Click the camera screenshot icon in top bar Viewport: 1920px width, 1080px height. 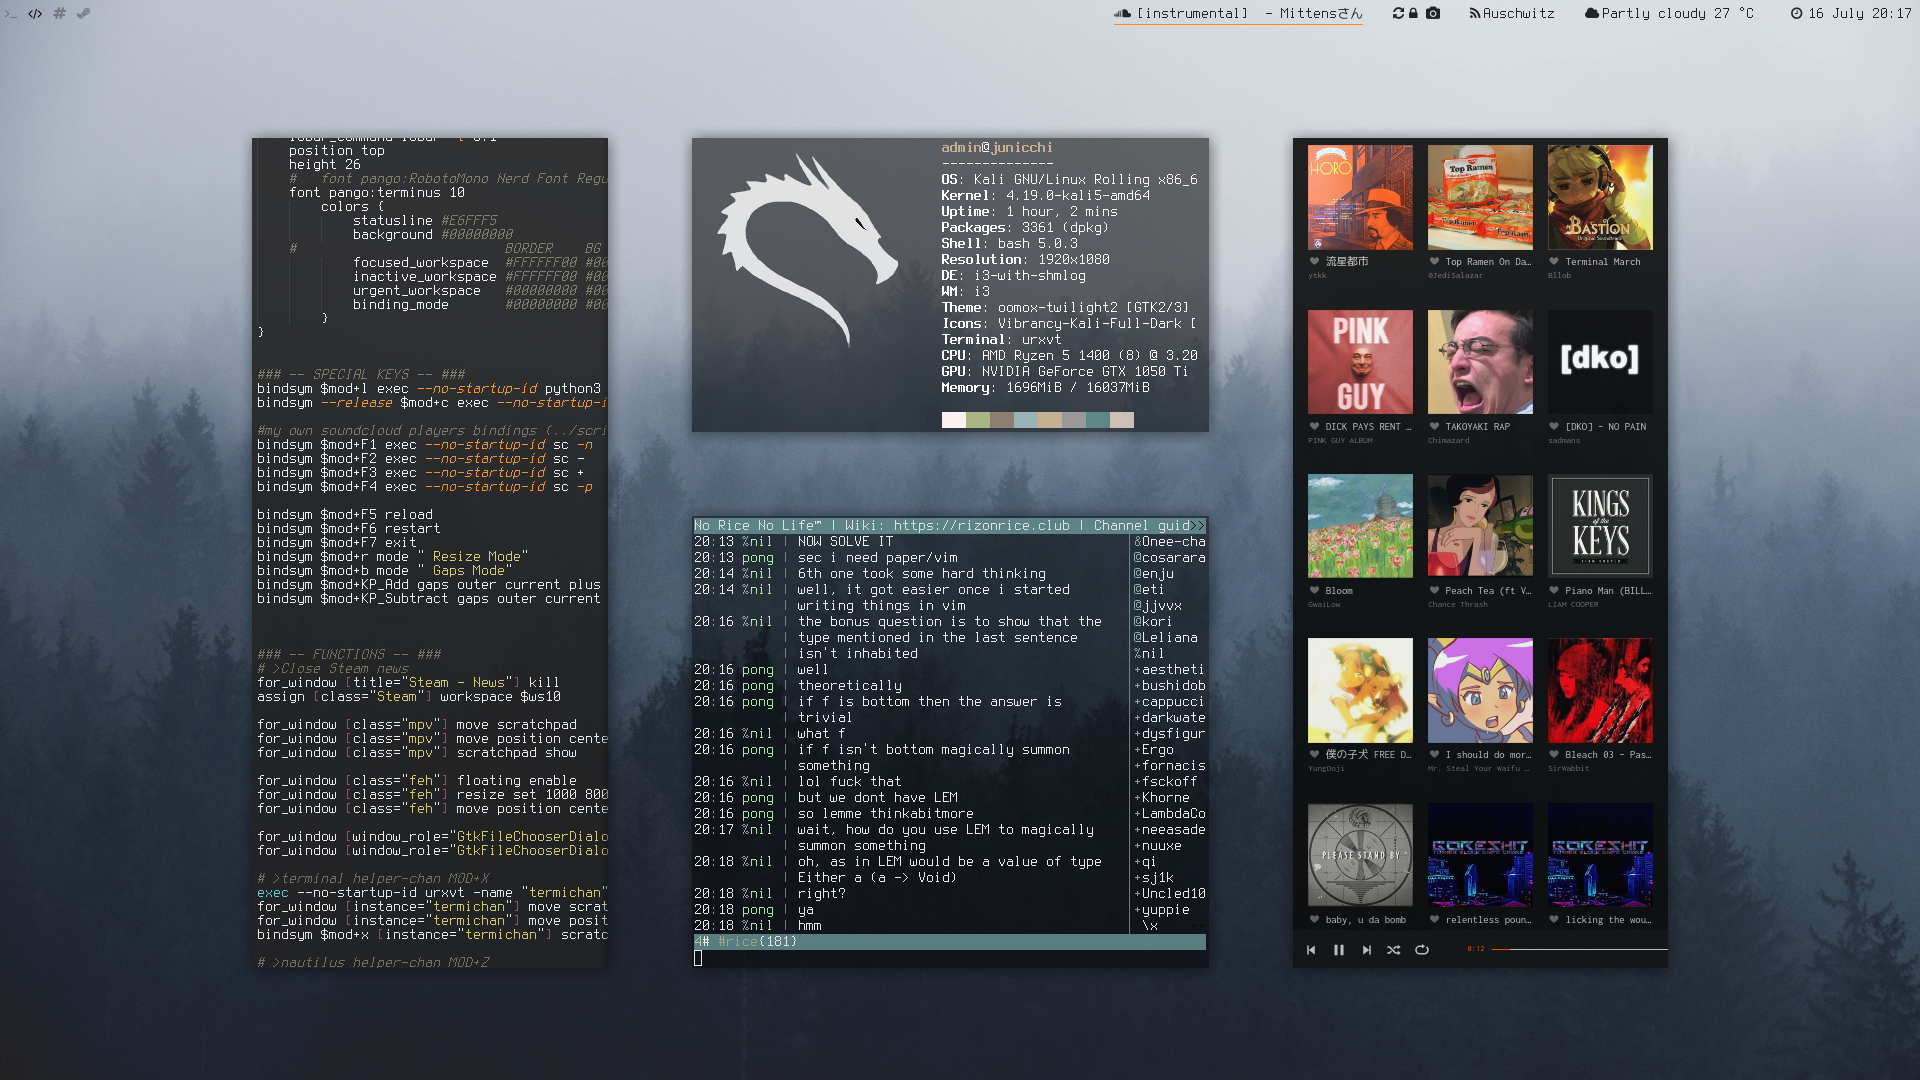point(1433,13)
